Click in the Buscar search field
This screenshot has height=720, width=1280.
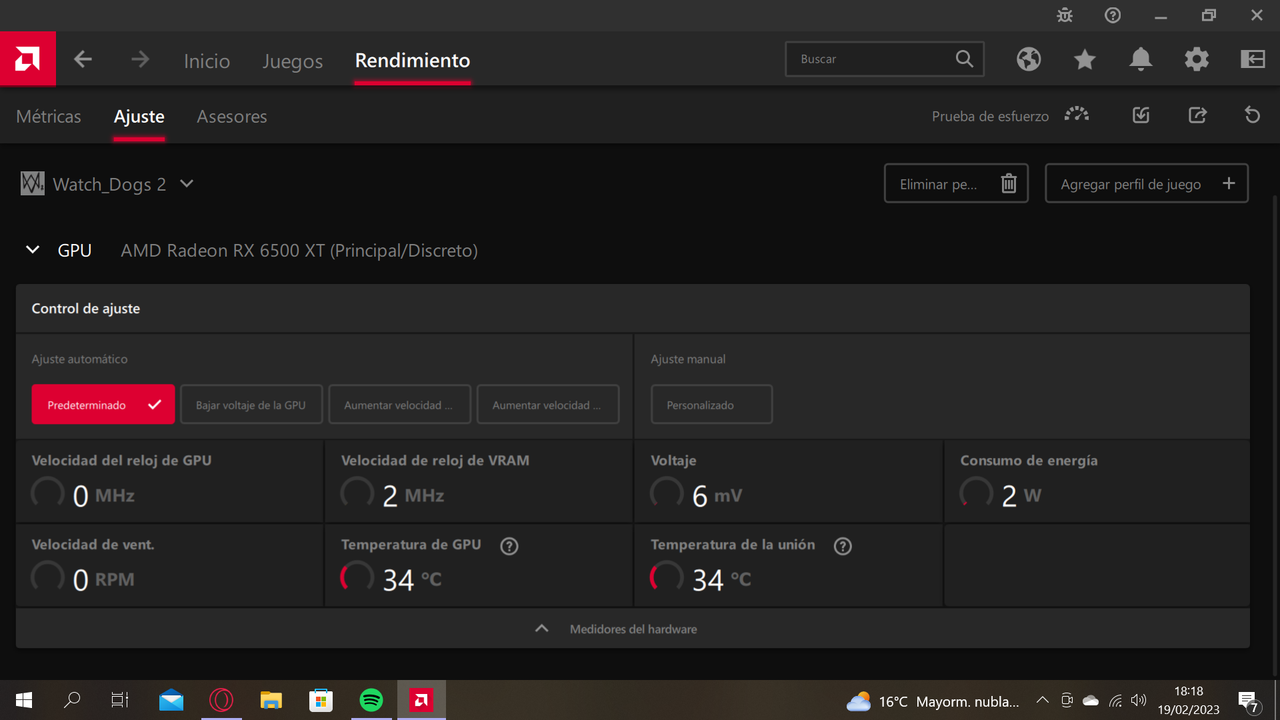coord(885,59)
